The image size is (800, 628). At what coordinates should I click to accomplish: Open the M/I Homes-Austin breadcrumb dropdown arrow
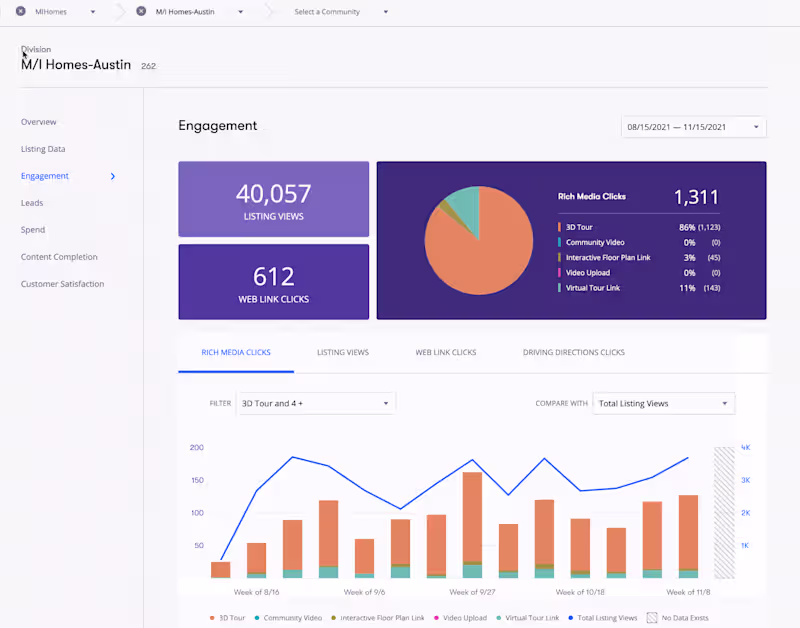241,12
